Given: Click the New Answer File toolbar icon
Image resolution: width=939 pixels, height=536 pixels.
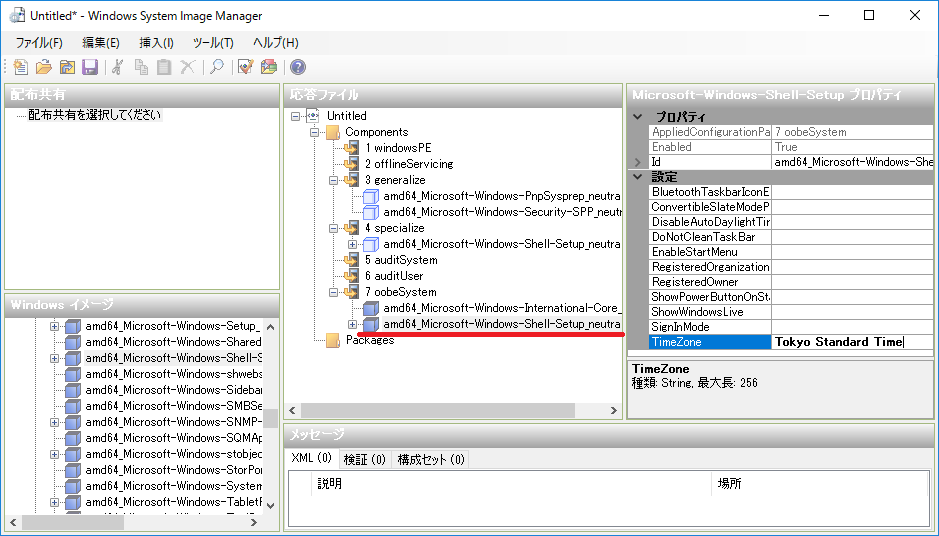Looking at the screenshot, I should coord(20,67).
